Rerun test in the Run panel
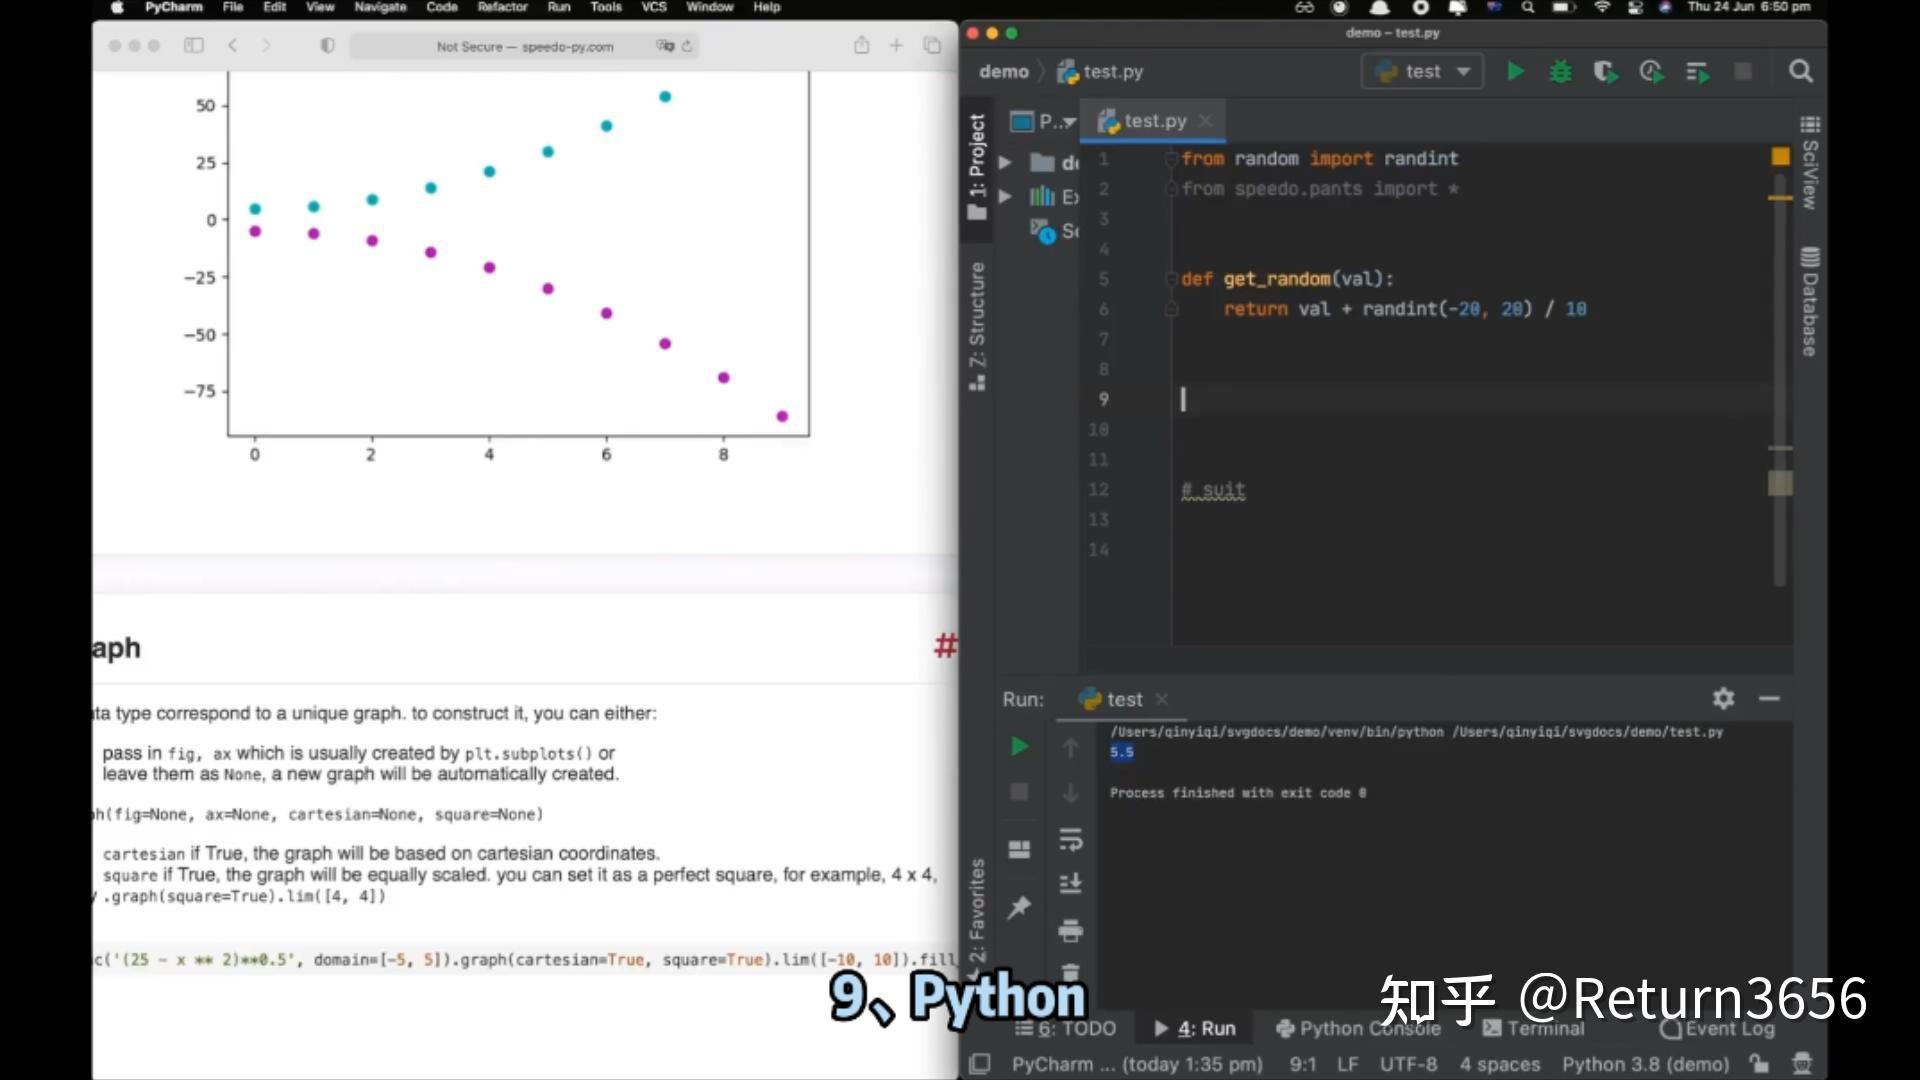This screenshot has width=1920, height=1080. [x=1019, y=746]
